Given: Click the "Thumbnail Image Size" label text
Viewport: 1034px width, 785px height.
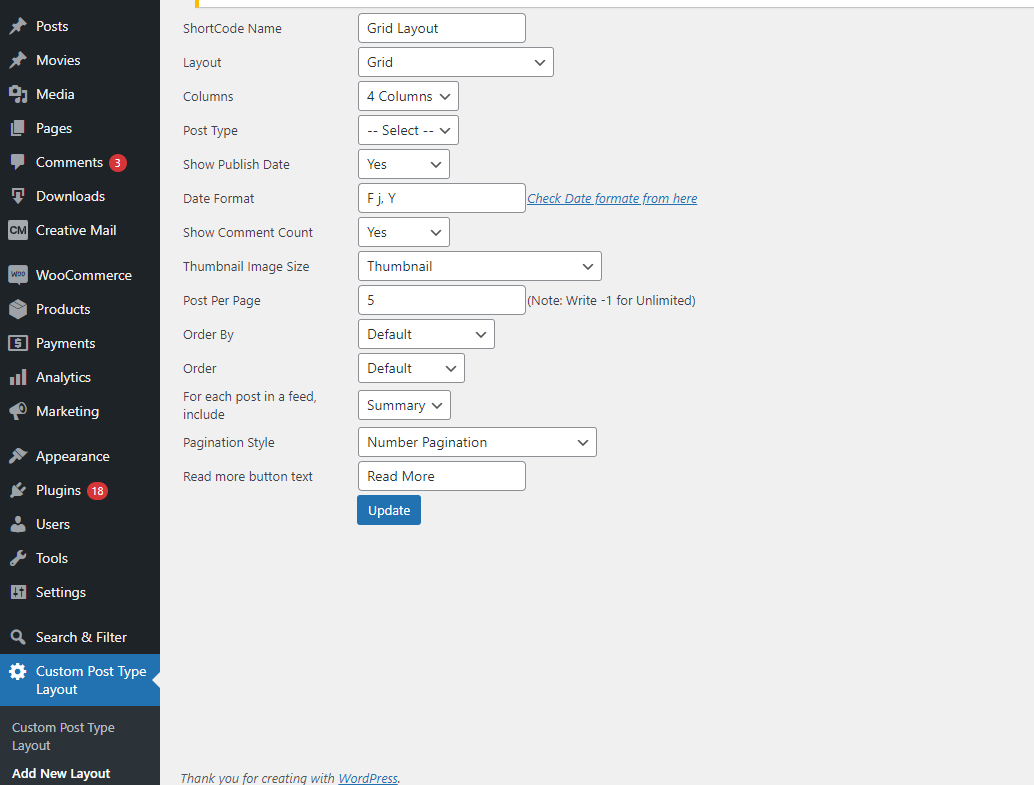Looking at the screenshot, I should [246, 267].
